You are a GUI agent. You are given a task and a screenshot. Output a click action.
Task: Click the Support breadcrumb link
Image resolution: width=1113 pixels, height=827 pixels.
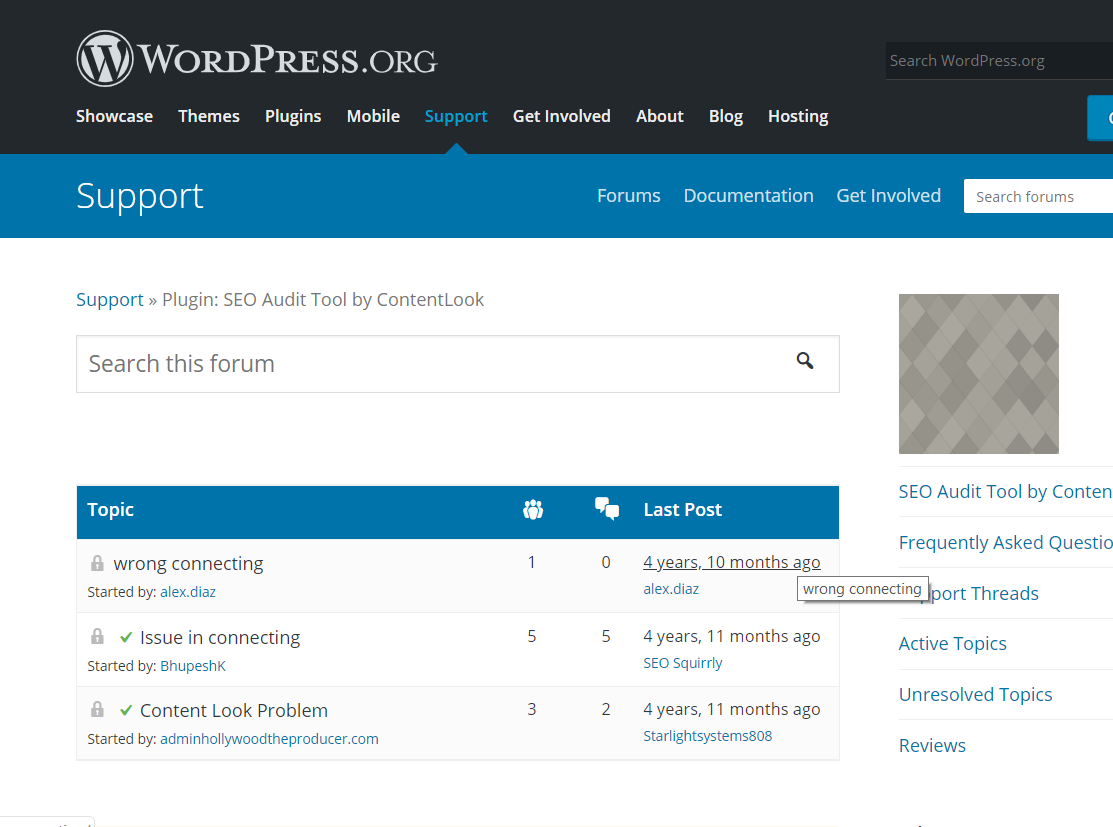click(x=110, y=300)
